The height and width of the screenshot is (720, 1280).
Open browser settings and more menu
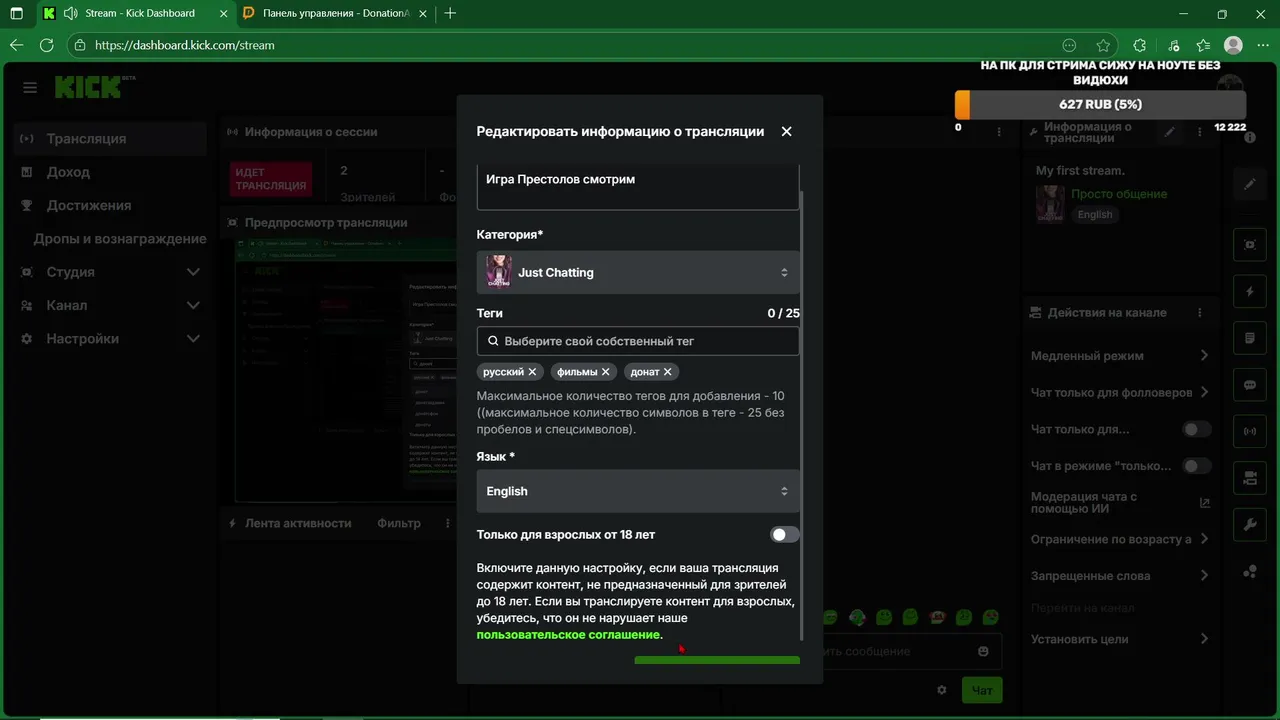coord(1262,45)
